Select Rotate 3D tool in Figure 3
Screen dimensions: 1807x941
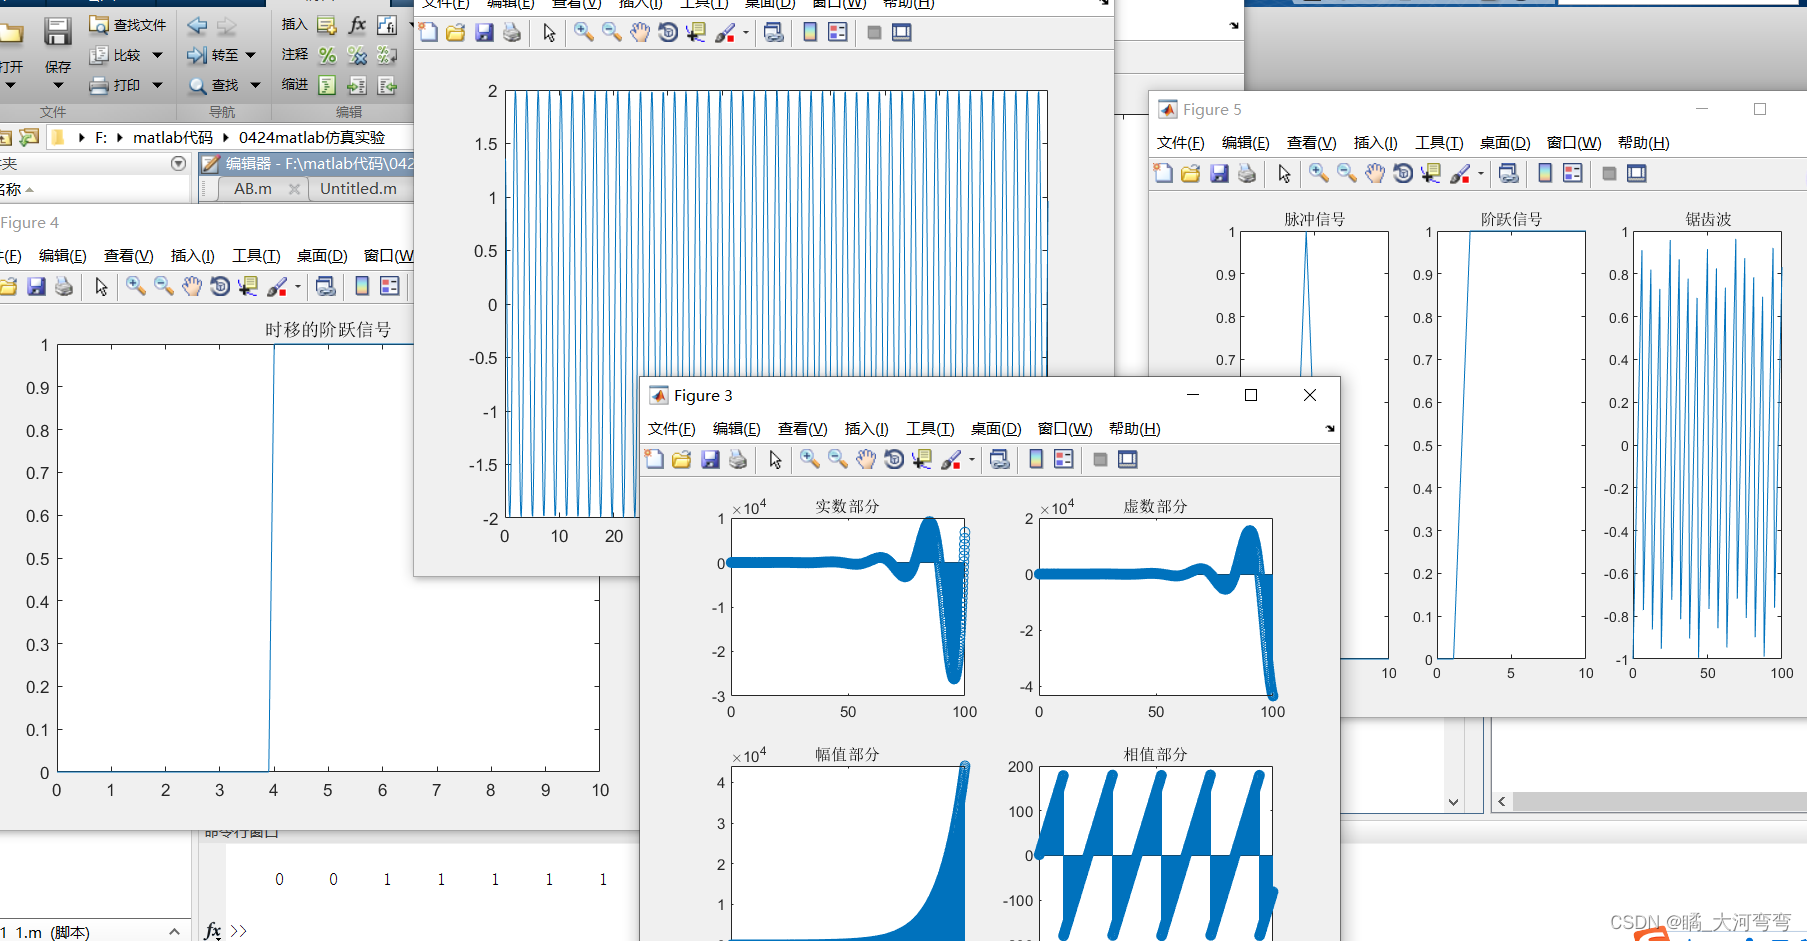[x=894, y=459]
